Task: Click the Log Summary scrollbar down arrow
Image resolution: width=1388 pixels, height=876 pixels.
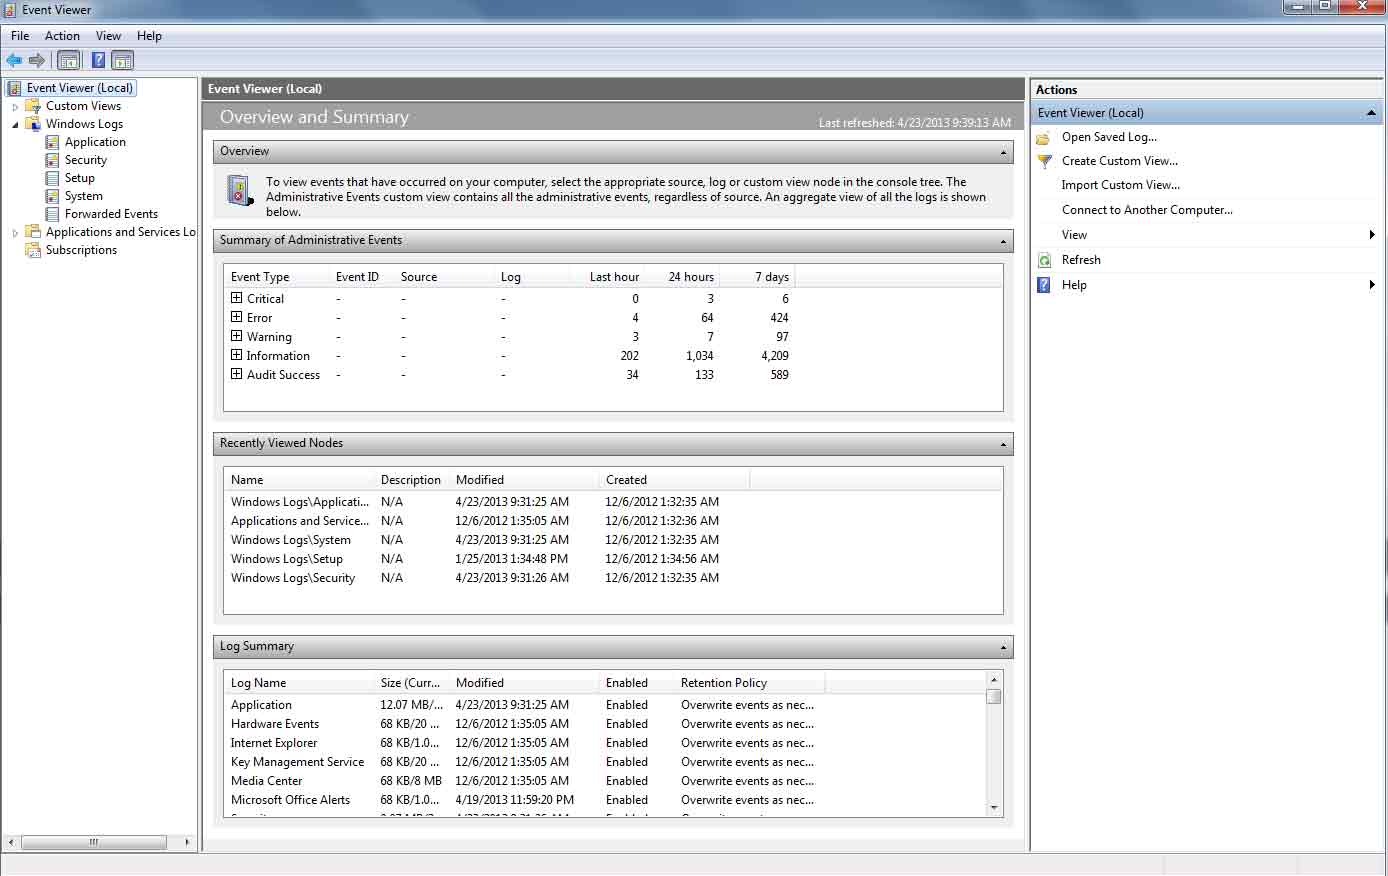Action: (994, 808)
